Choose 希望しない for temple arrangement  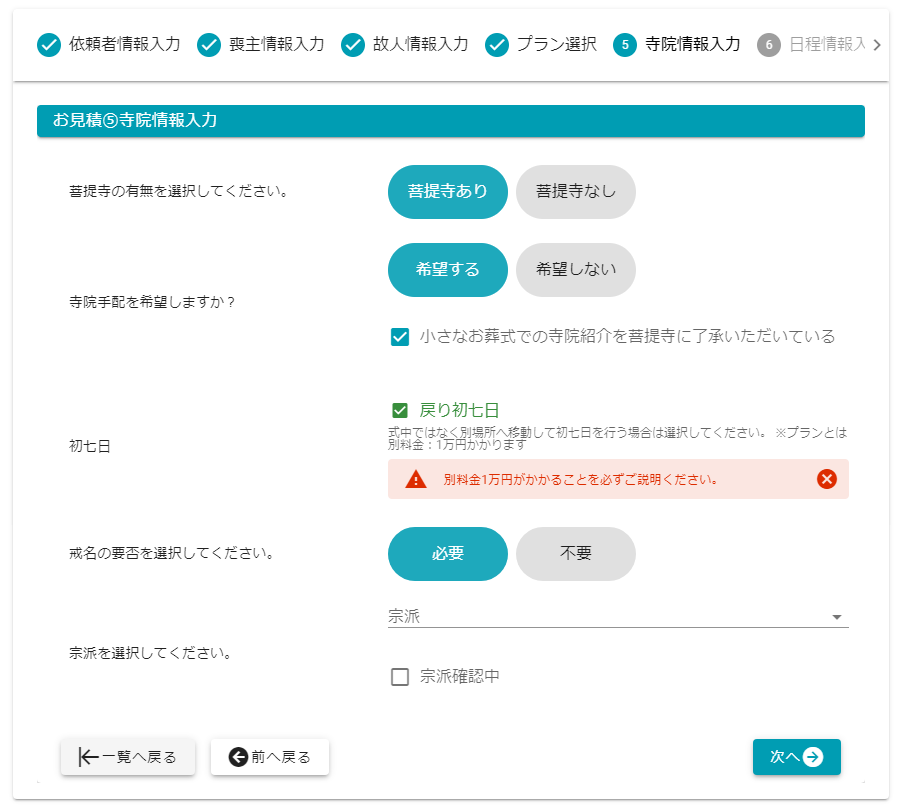tap(576, 270)
